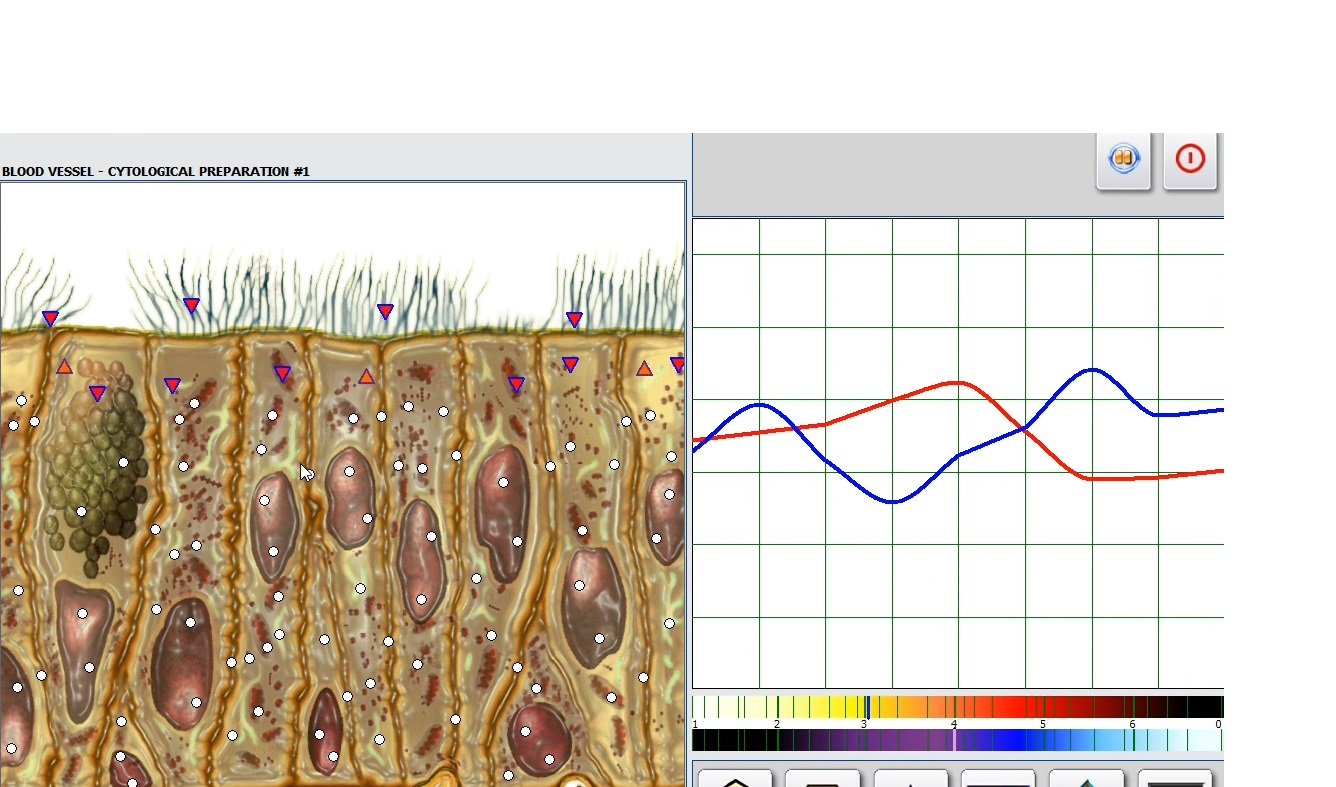The width and height of the screenshot is (1336, 787).
Task: Click the orange triangle marker between the two middle cells
Action: click(x=366, y=377)
